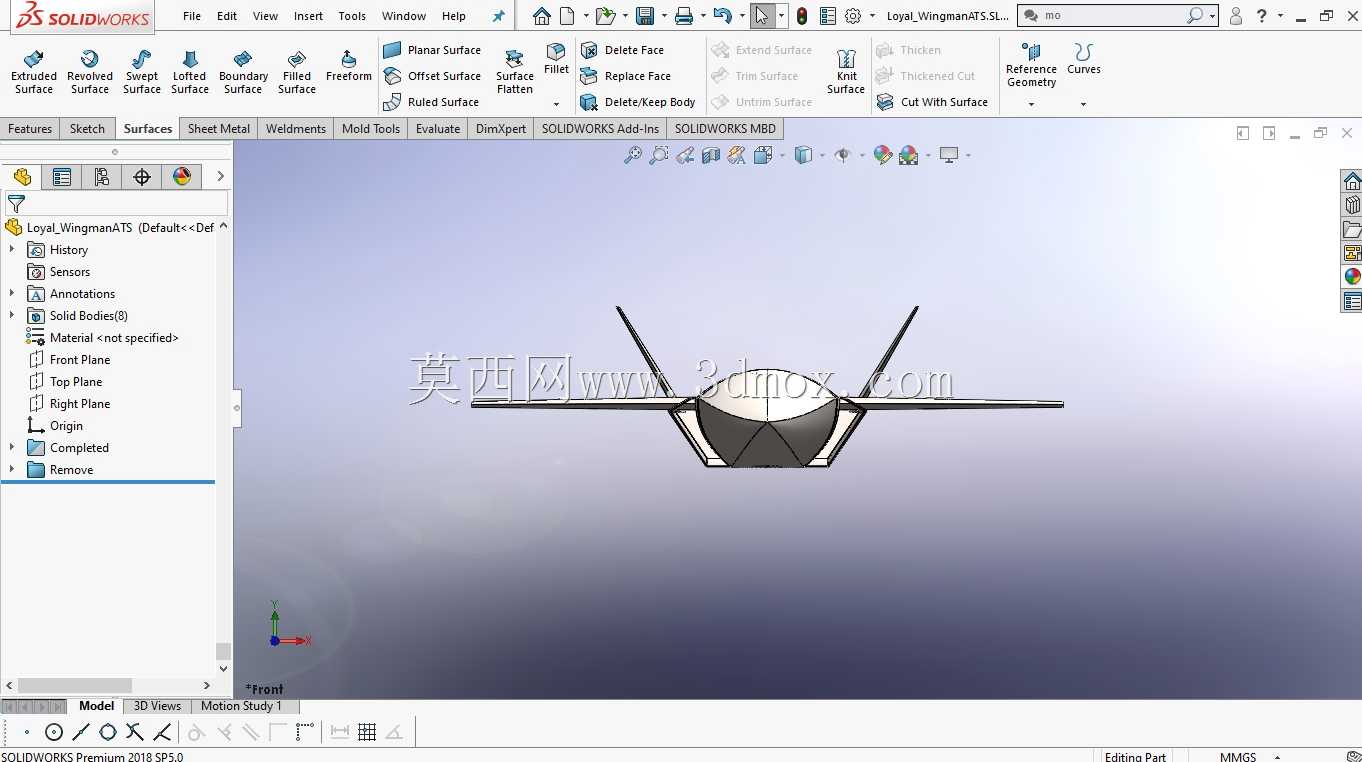Click the Offset Surface tool
Screen dimensions: 1362x762
[432, 76]
